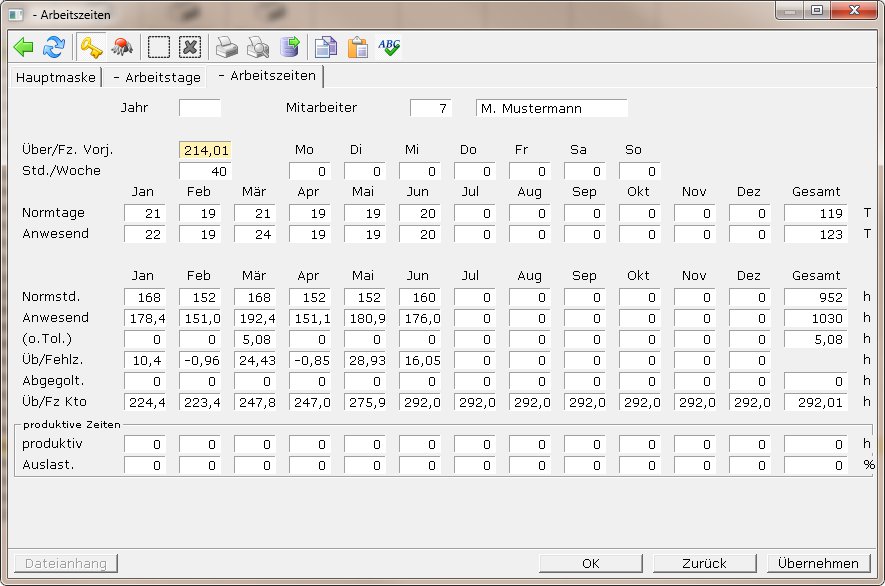
Task: Open print preview with the magnifier printer icon
Action: pyautogui.click(x=258, y=47)
